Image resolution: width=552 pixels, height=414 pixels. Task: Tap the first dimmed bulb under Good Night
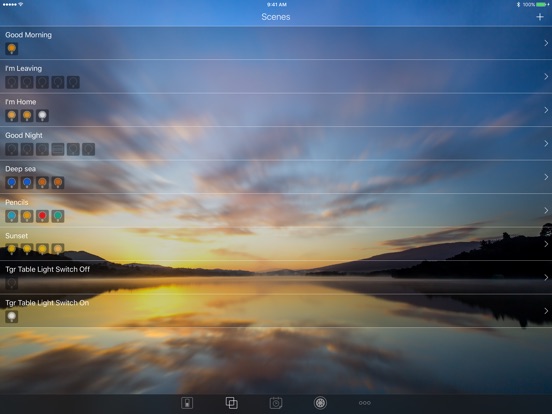point(12,149)
